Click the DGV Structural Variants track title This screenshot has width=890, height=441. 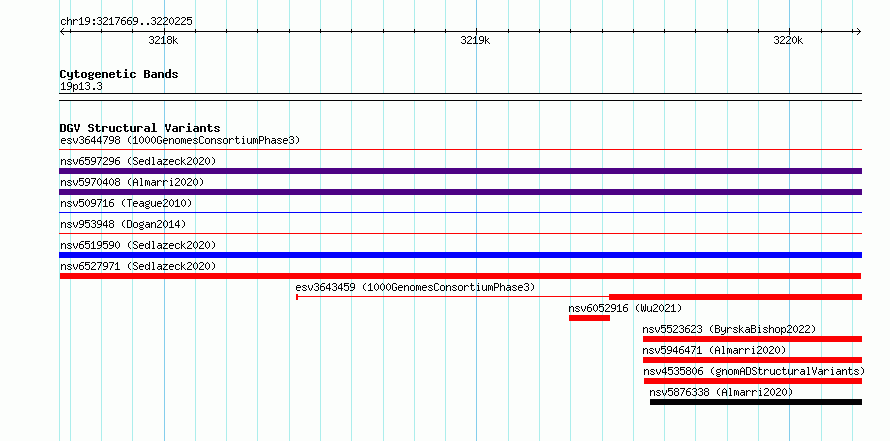[140, 128]
